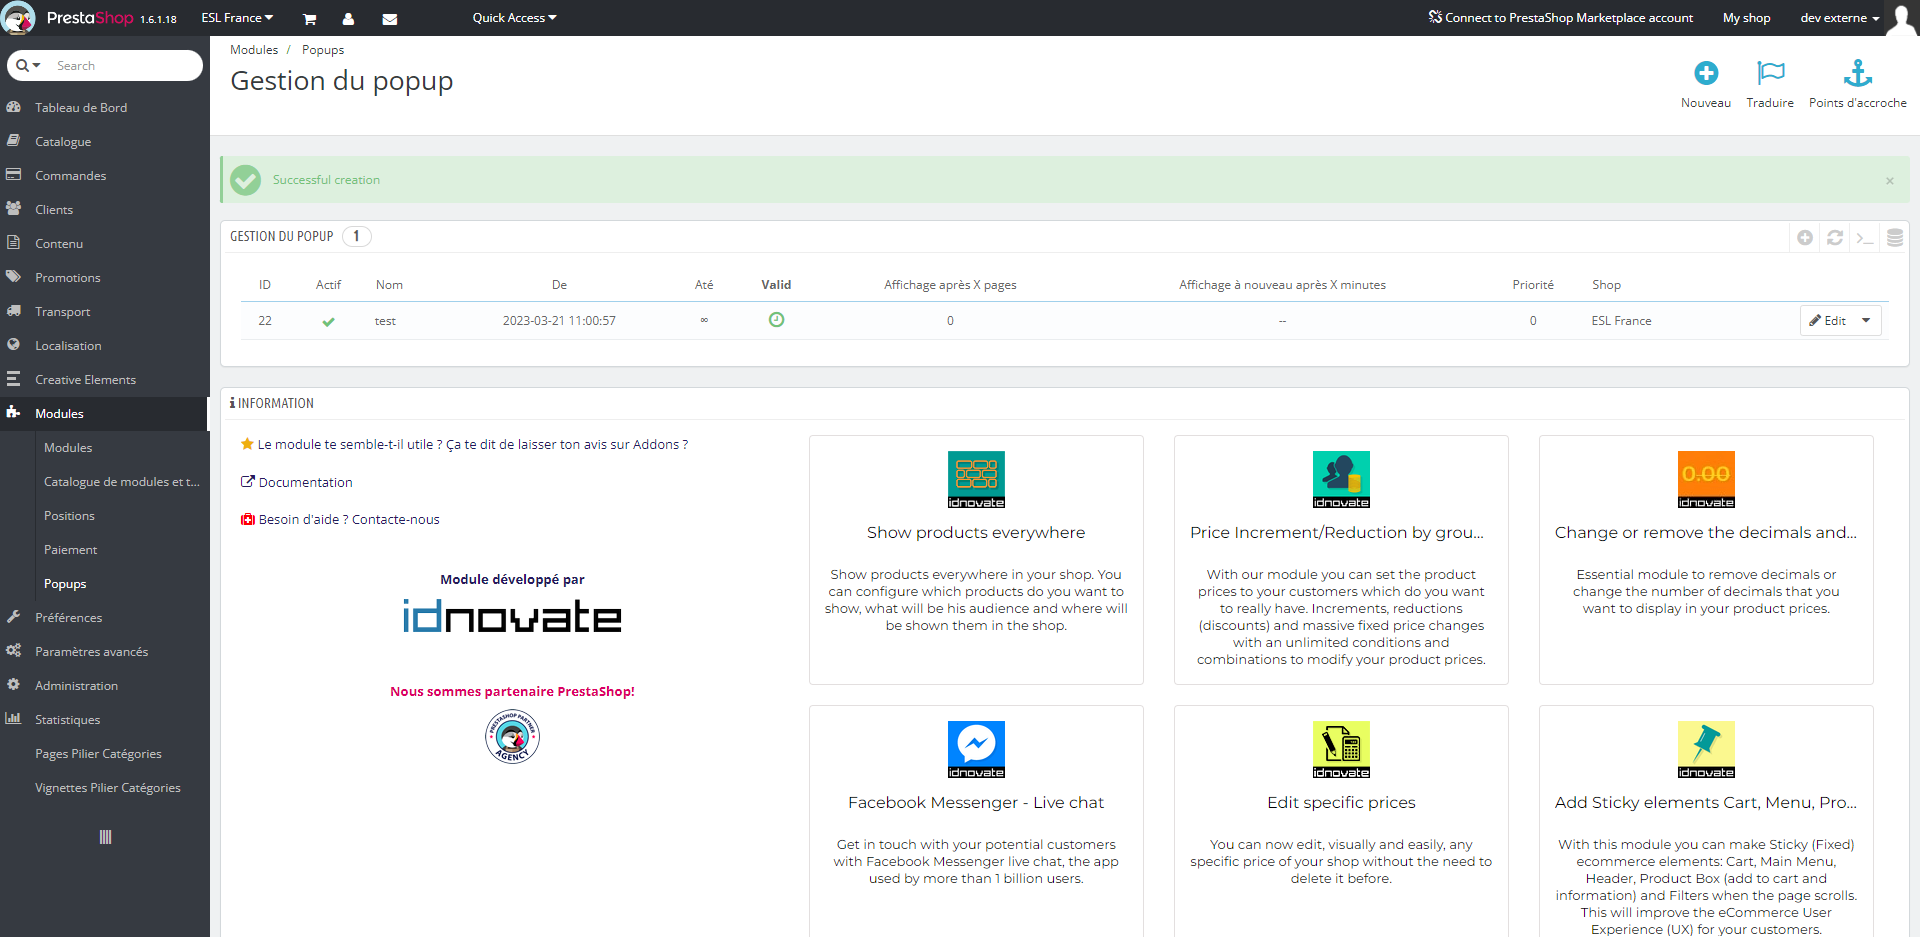Open Points d'accroche anchor icon

point(1858,73)
